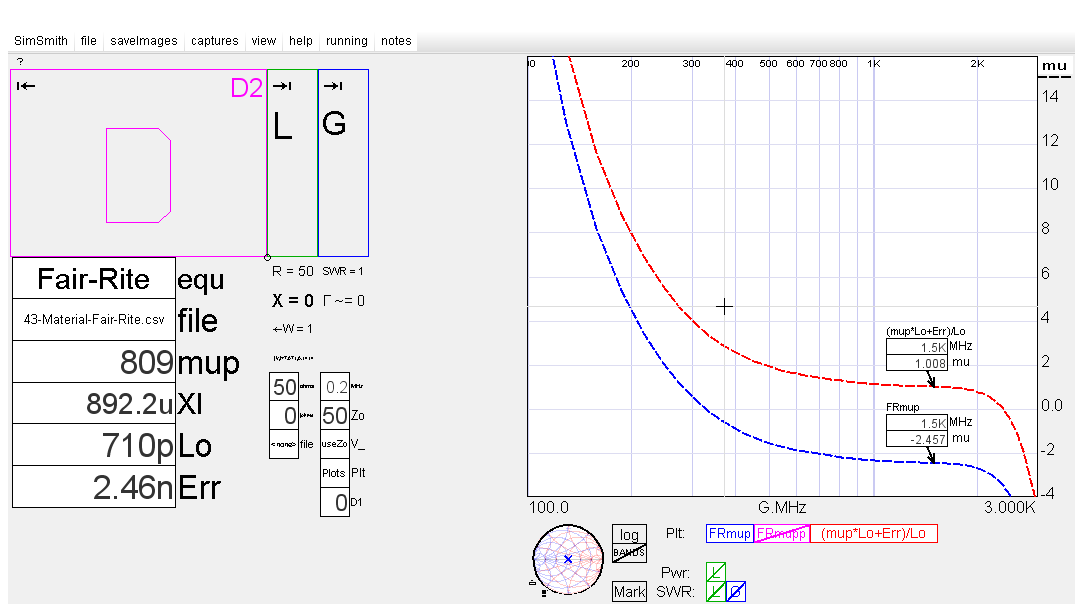Viewport: 1083px width, 612px height.
Task: Click the Plots button in generator column
Action: pos(335,473)
